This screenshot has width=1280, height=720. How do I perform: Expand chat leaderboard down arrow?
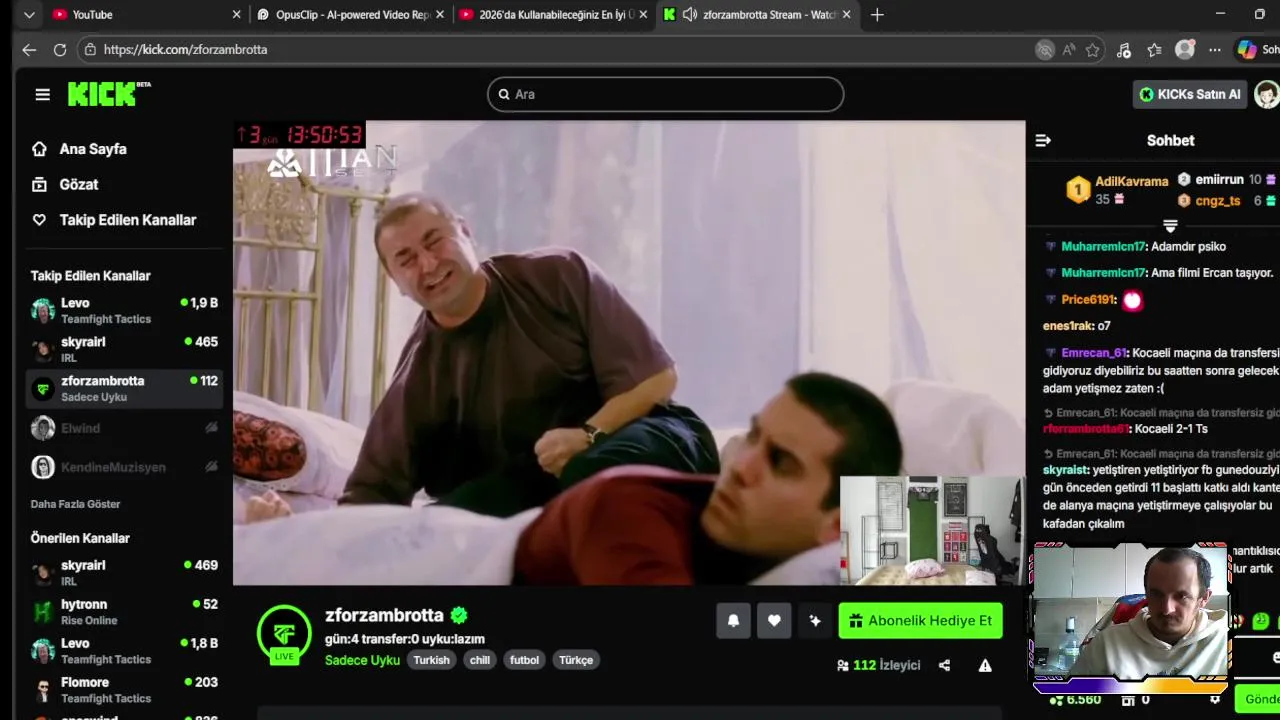(1170, 226)
